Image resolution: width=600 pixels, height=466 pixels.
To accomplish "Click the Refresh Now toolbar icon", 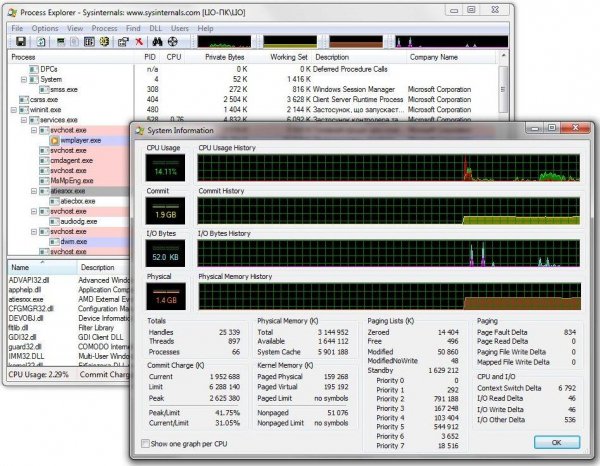I will (41, 41).
